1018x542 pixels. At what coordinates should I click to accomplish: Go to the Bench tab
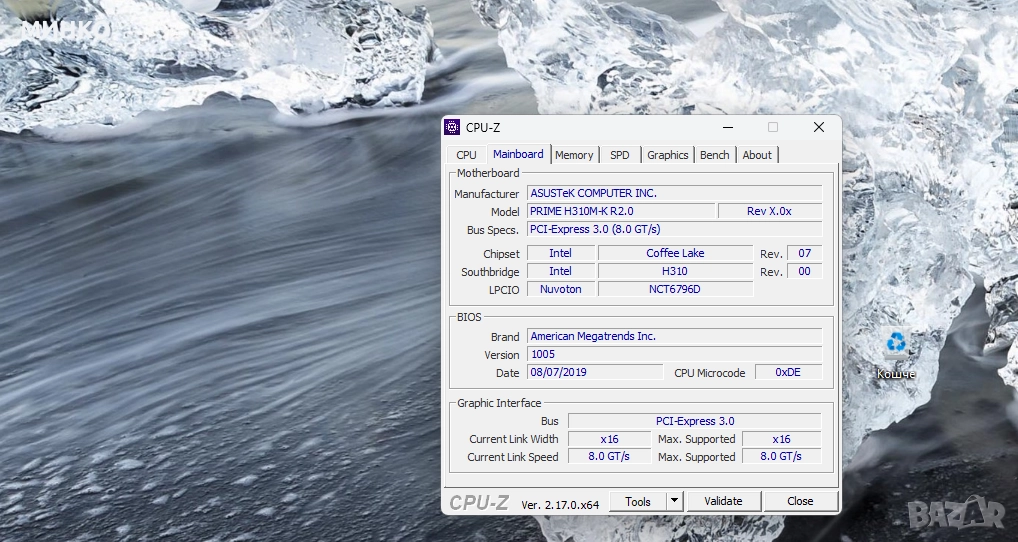coord(714,155)
